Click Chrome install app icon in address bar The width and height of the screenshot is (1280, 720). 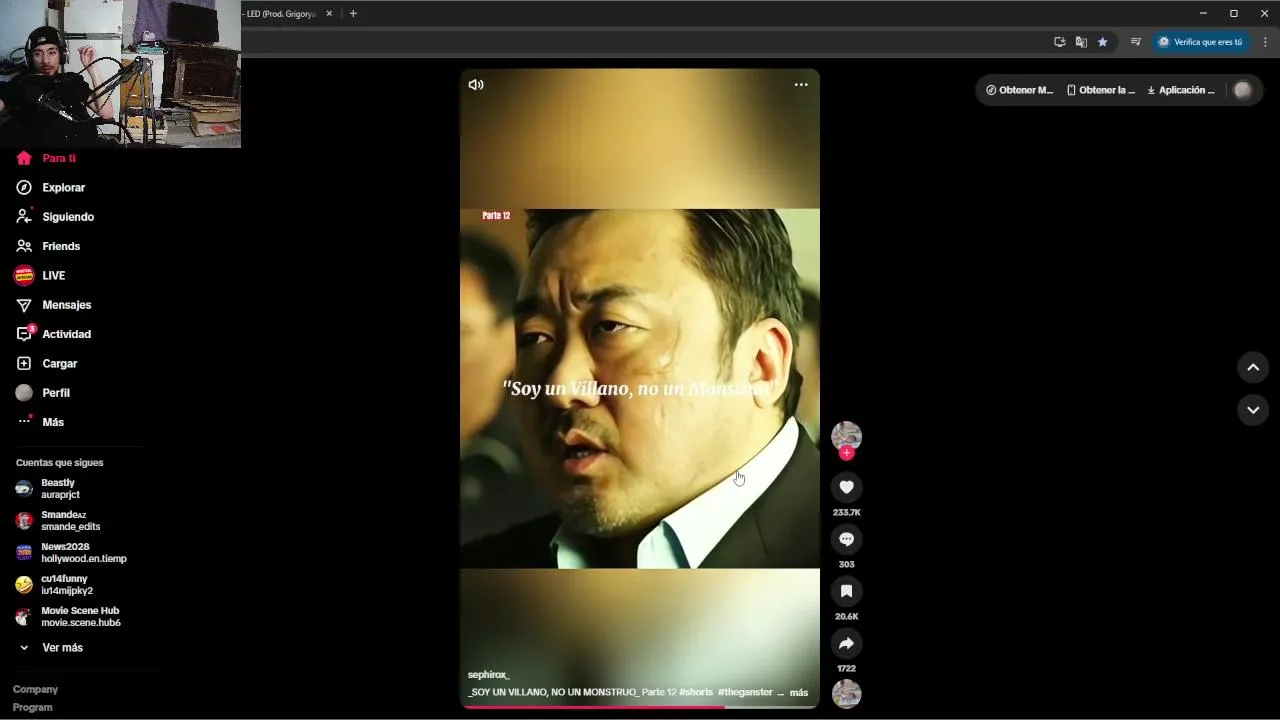[1060, 42]
